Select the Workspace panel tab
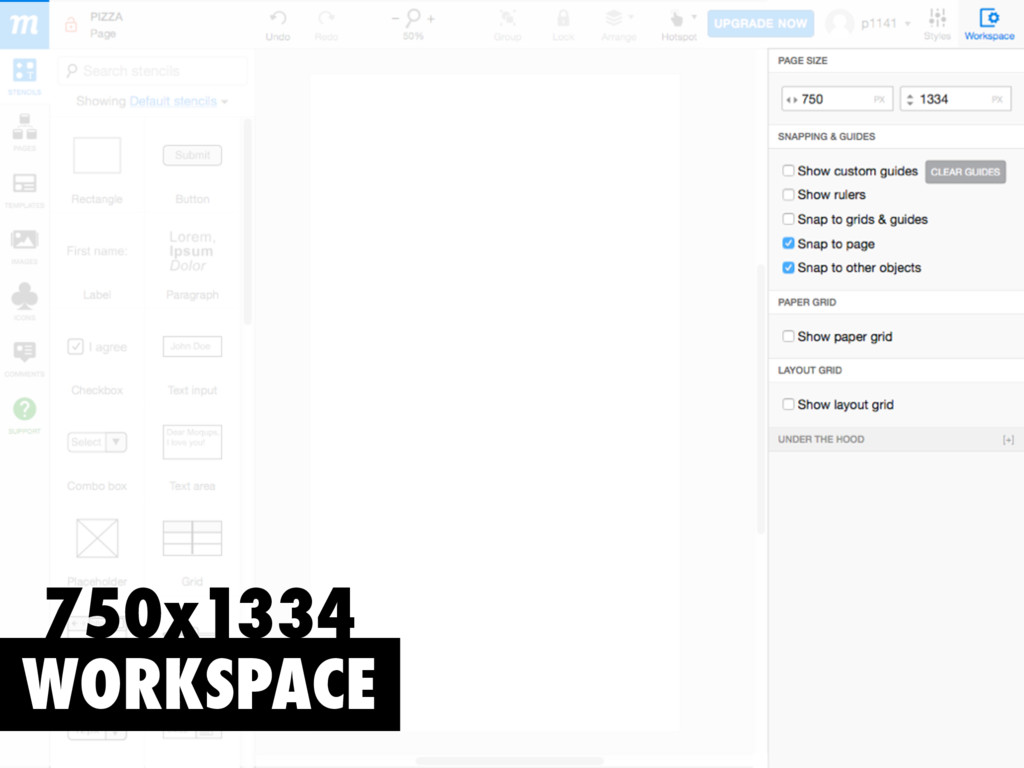This screenshot has height=768, width=1024. coord(989,25)
